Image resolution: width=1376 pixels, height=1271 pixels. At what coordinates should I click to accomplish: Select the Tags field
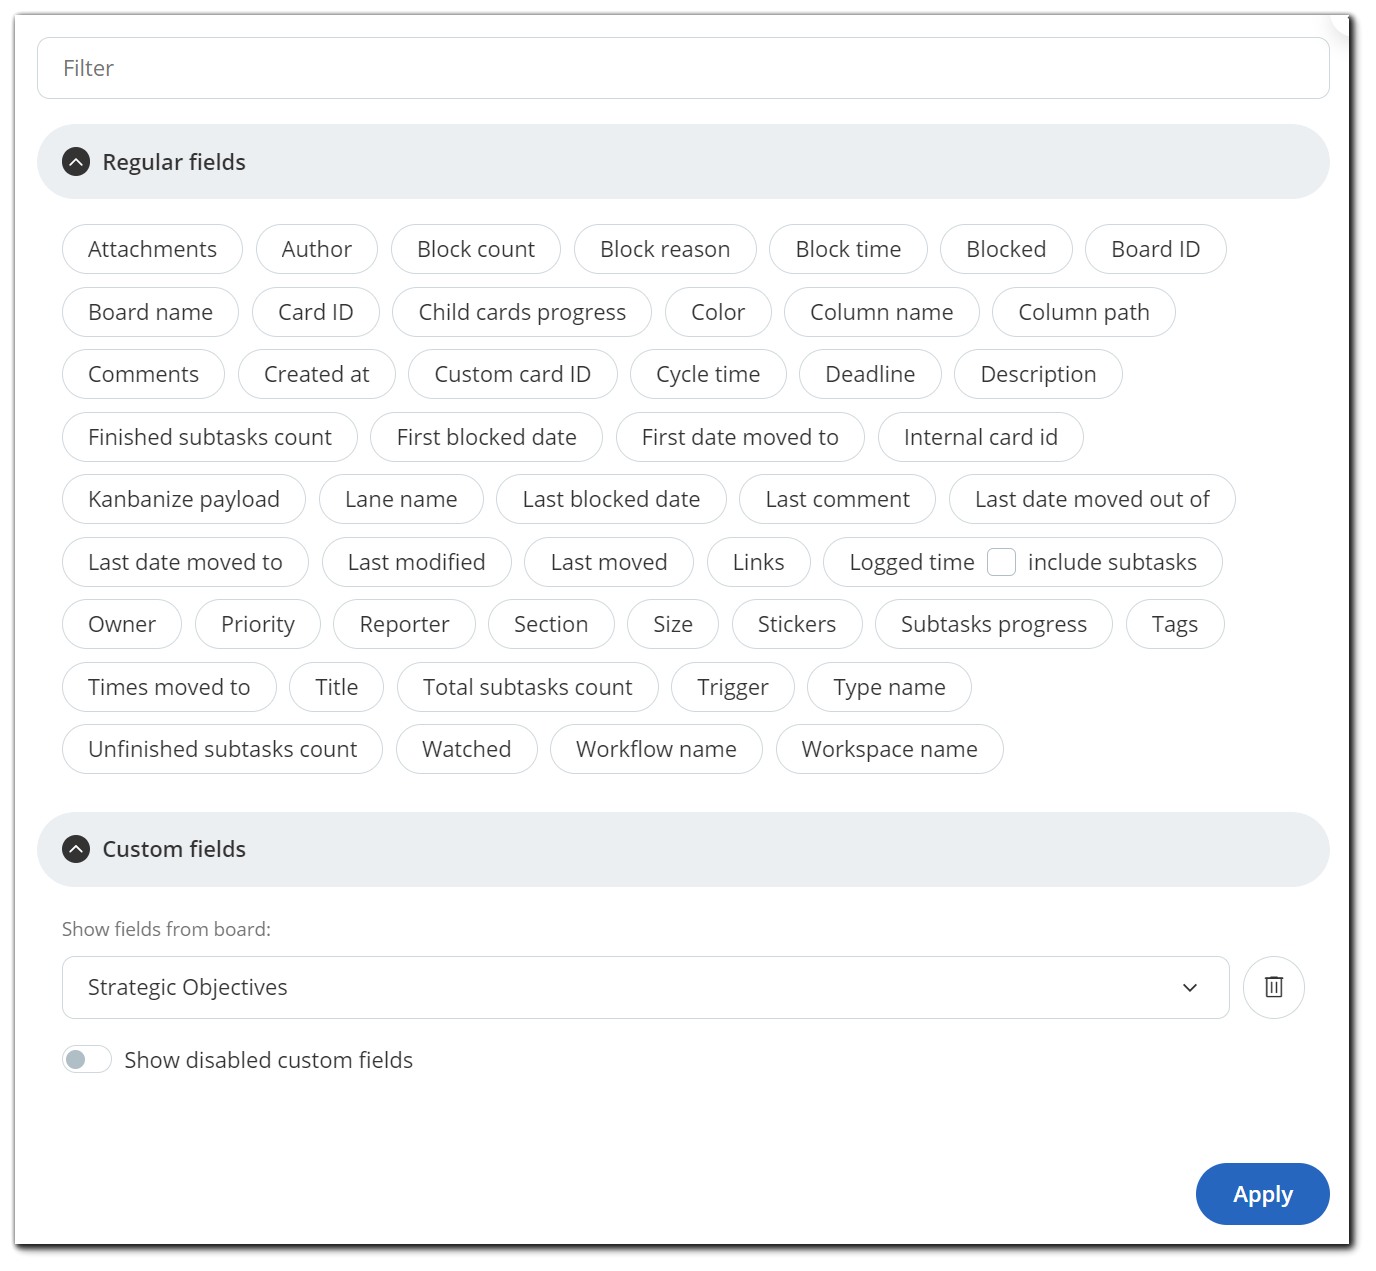coord(1174,624)
